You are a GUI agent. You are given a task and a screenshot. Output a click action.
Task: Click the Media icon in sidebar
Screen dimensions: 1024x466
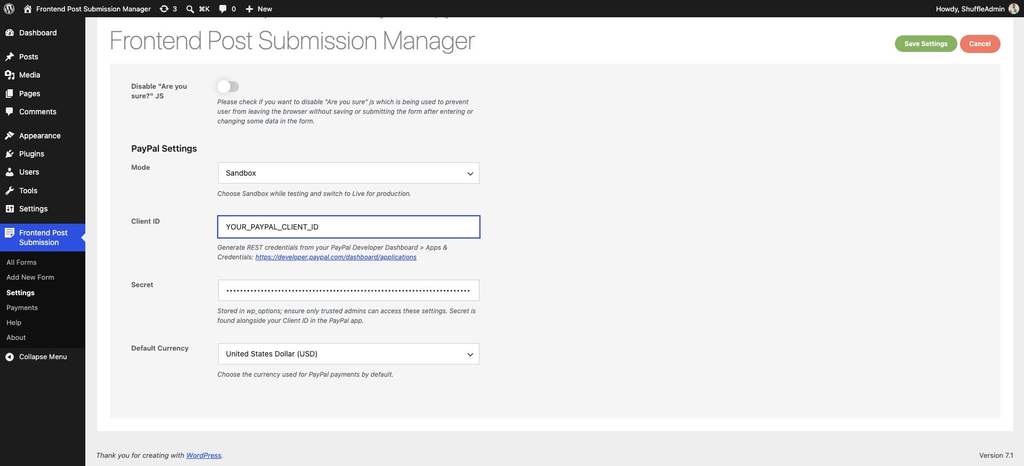[x=9, y=75]
